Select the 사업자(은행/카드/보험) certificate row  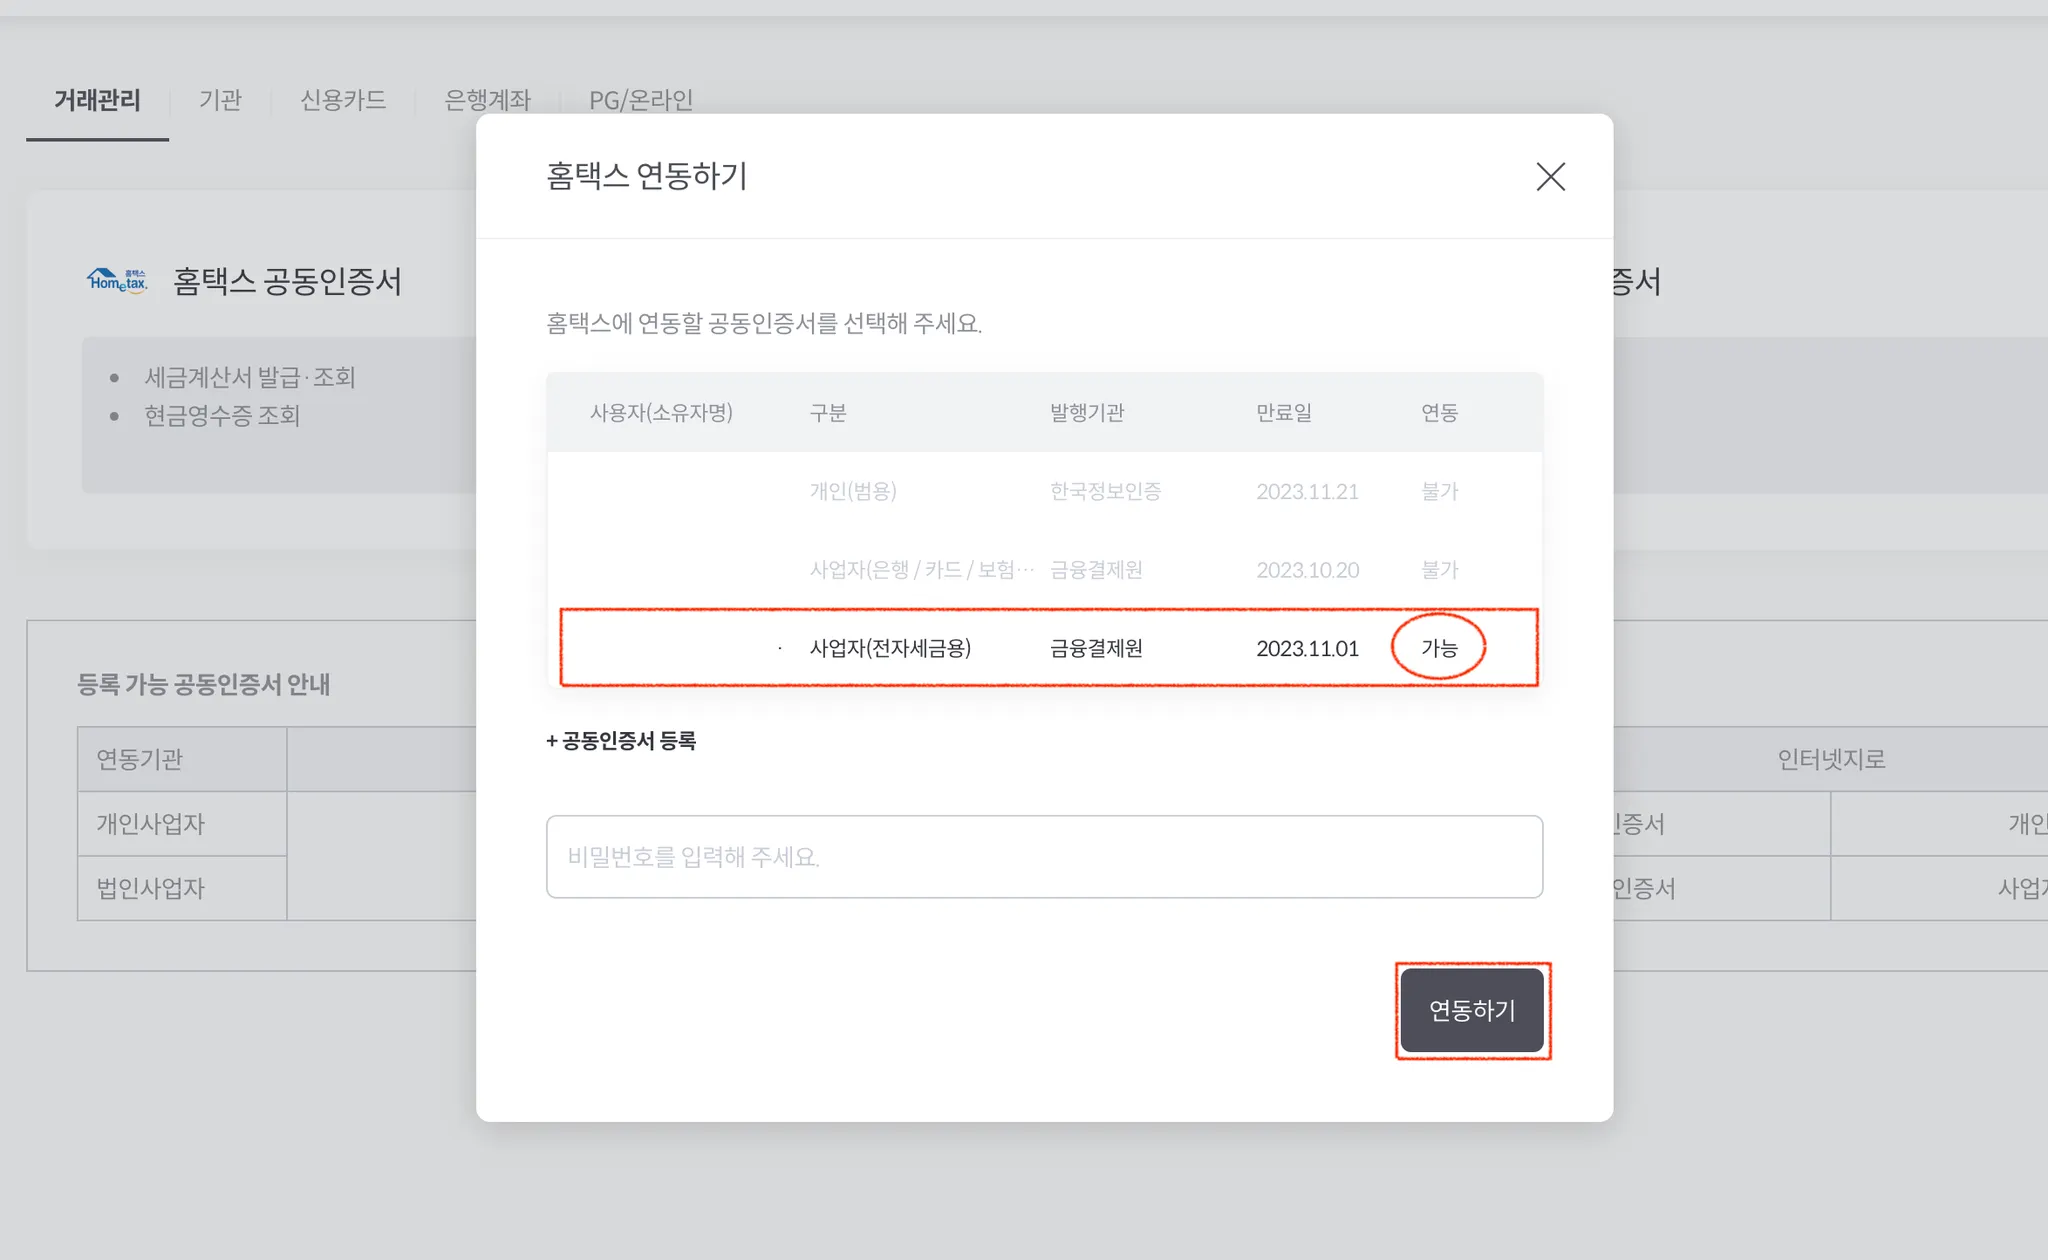click(920, 570)
